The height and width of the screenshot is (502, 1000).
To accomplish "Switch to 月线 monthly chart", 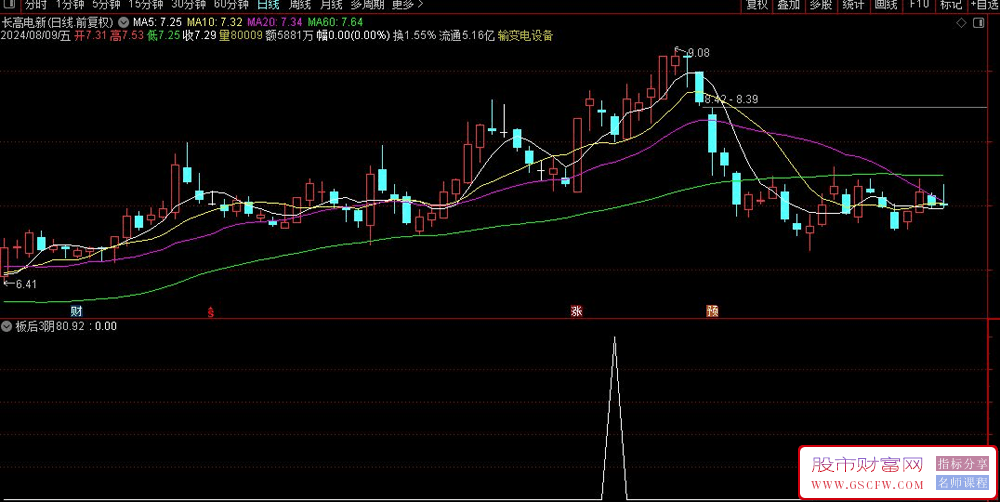I will coord(331,4).
